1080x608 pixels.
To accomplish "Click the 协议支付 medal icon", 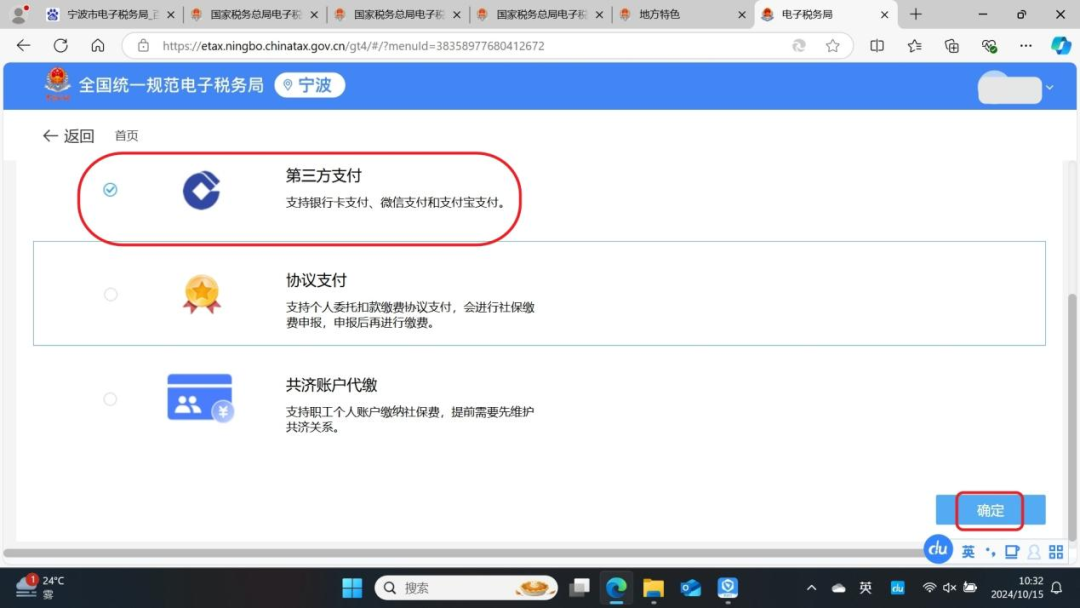I will click(x=201, y=294).
